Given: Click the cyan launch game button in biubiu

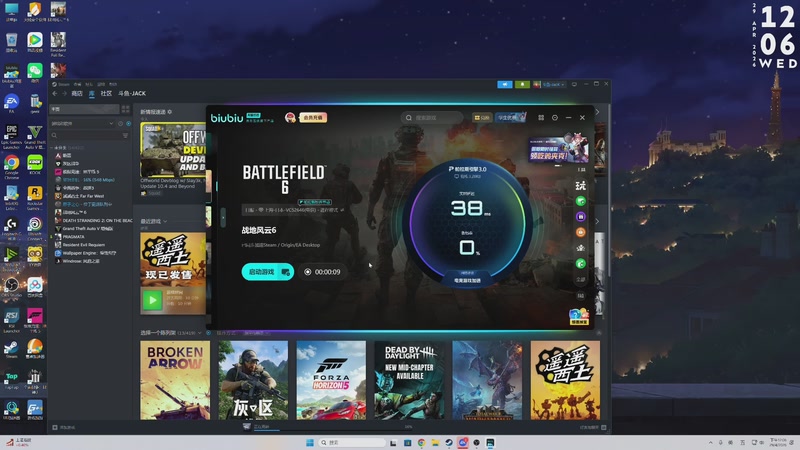Looking at the screenshot, I should click(267, 272).
